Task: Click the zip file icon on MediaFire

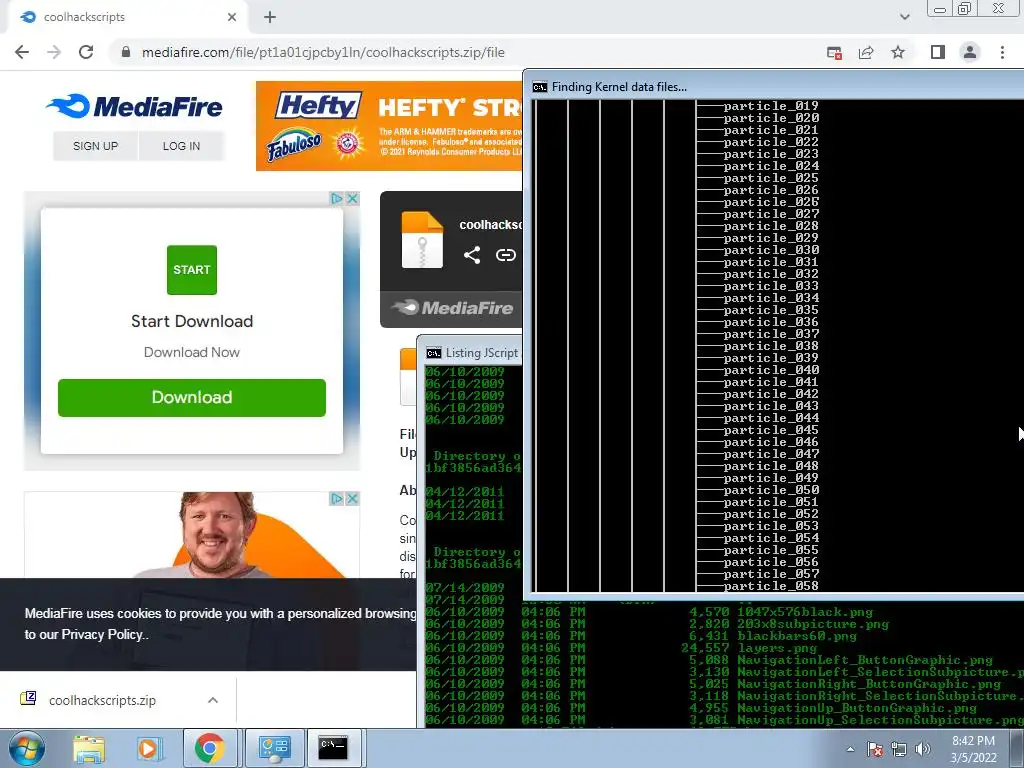Action: 422,240
